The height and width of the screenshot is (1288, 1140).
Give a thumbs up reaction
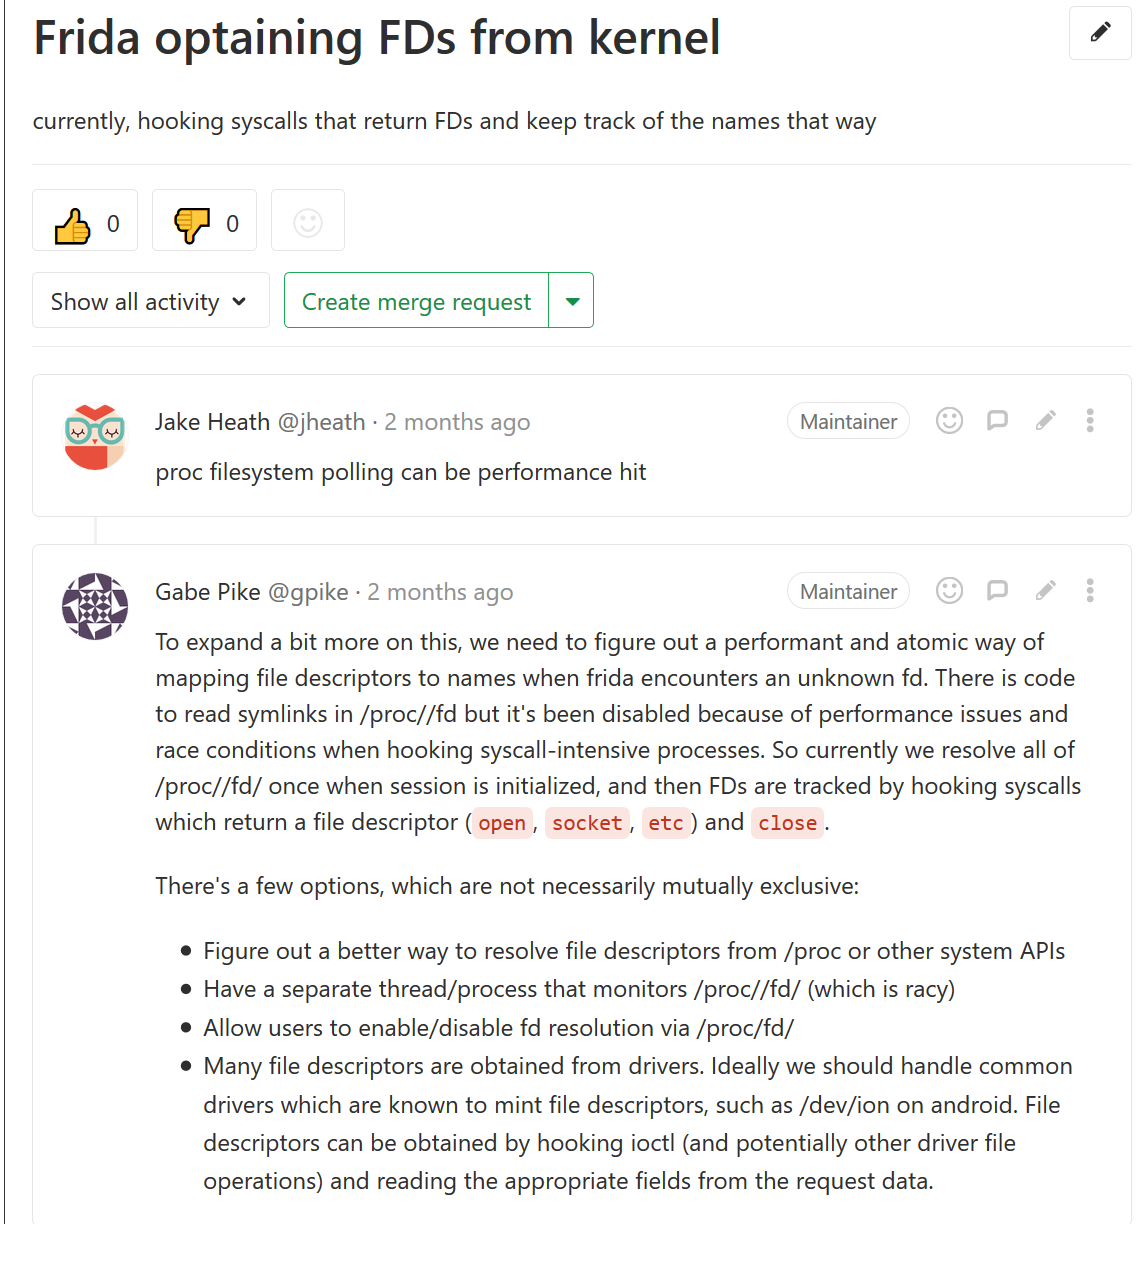pyautogui.click(x=85, y=220)
